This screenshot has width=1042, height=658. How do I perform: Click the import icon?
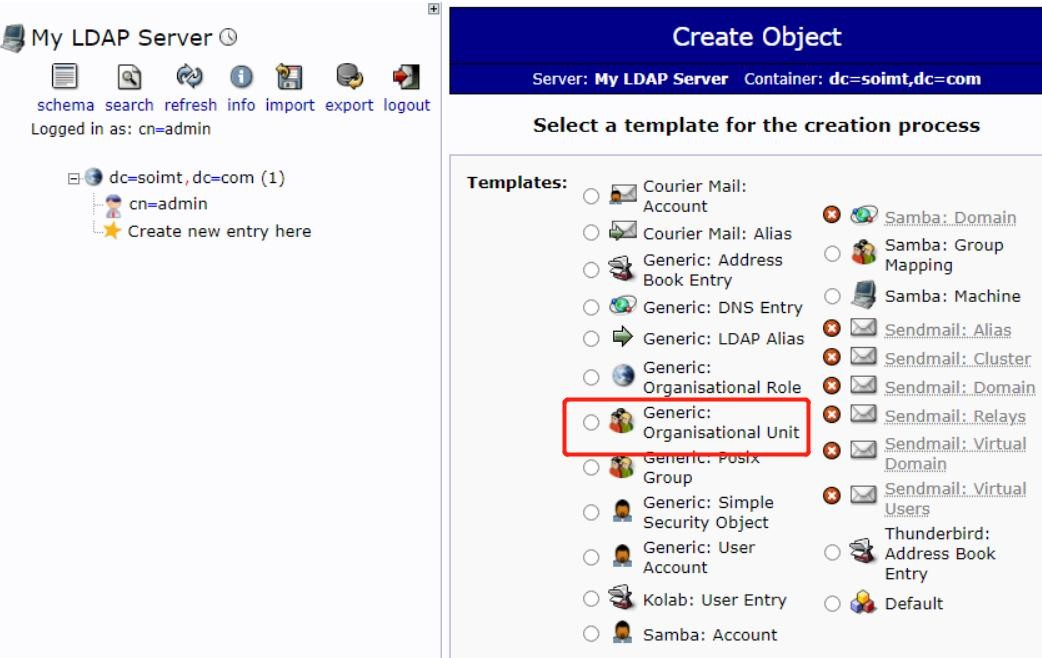point(289,78)
